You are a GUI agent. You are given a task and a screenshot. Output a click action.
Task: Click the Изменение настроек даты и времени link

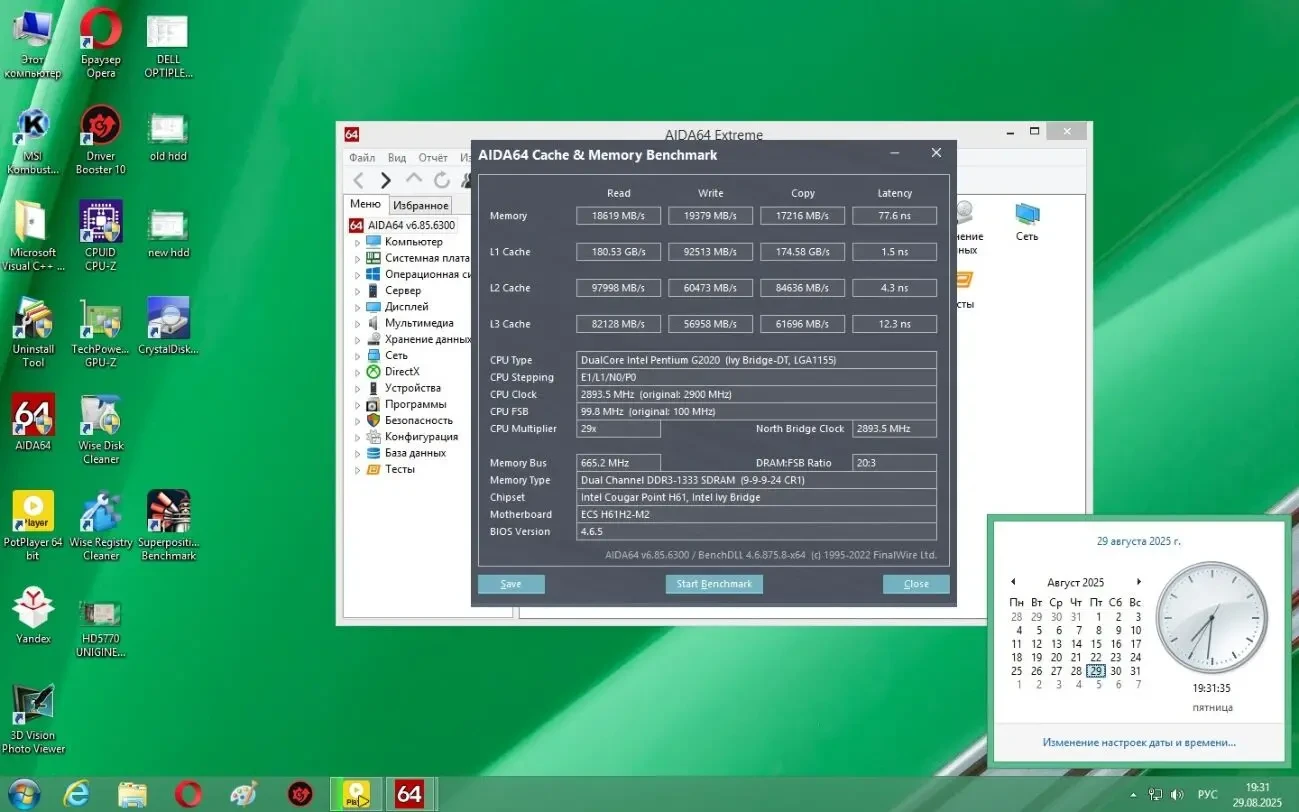pyautogui.click(x=1138, y=742)
